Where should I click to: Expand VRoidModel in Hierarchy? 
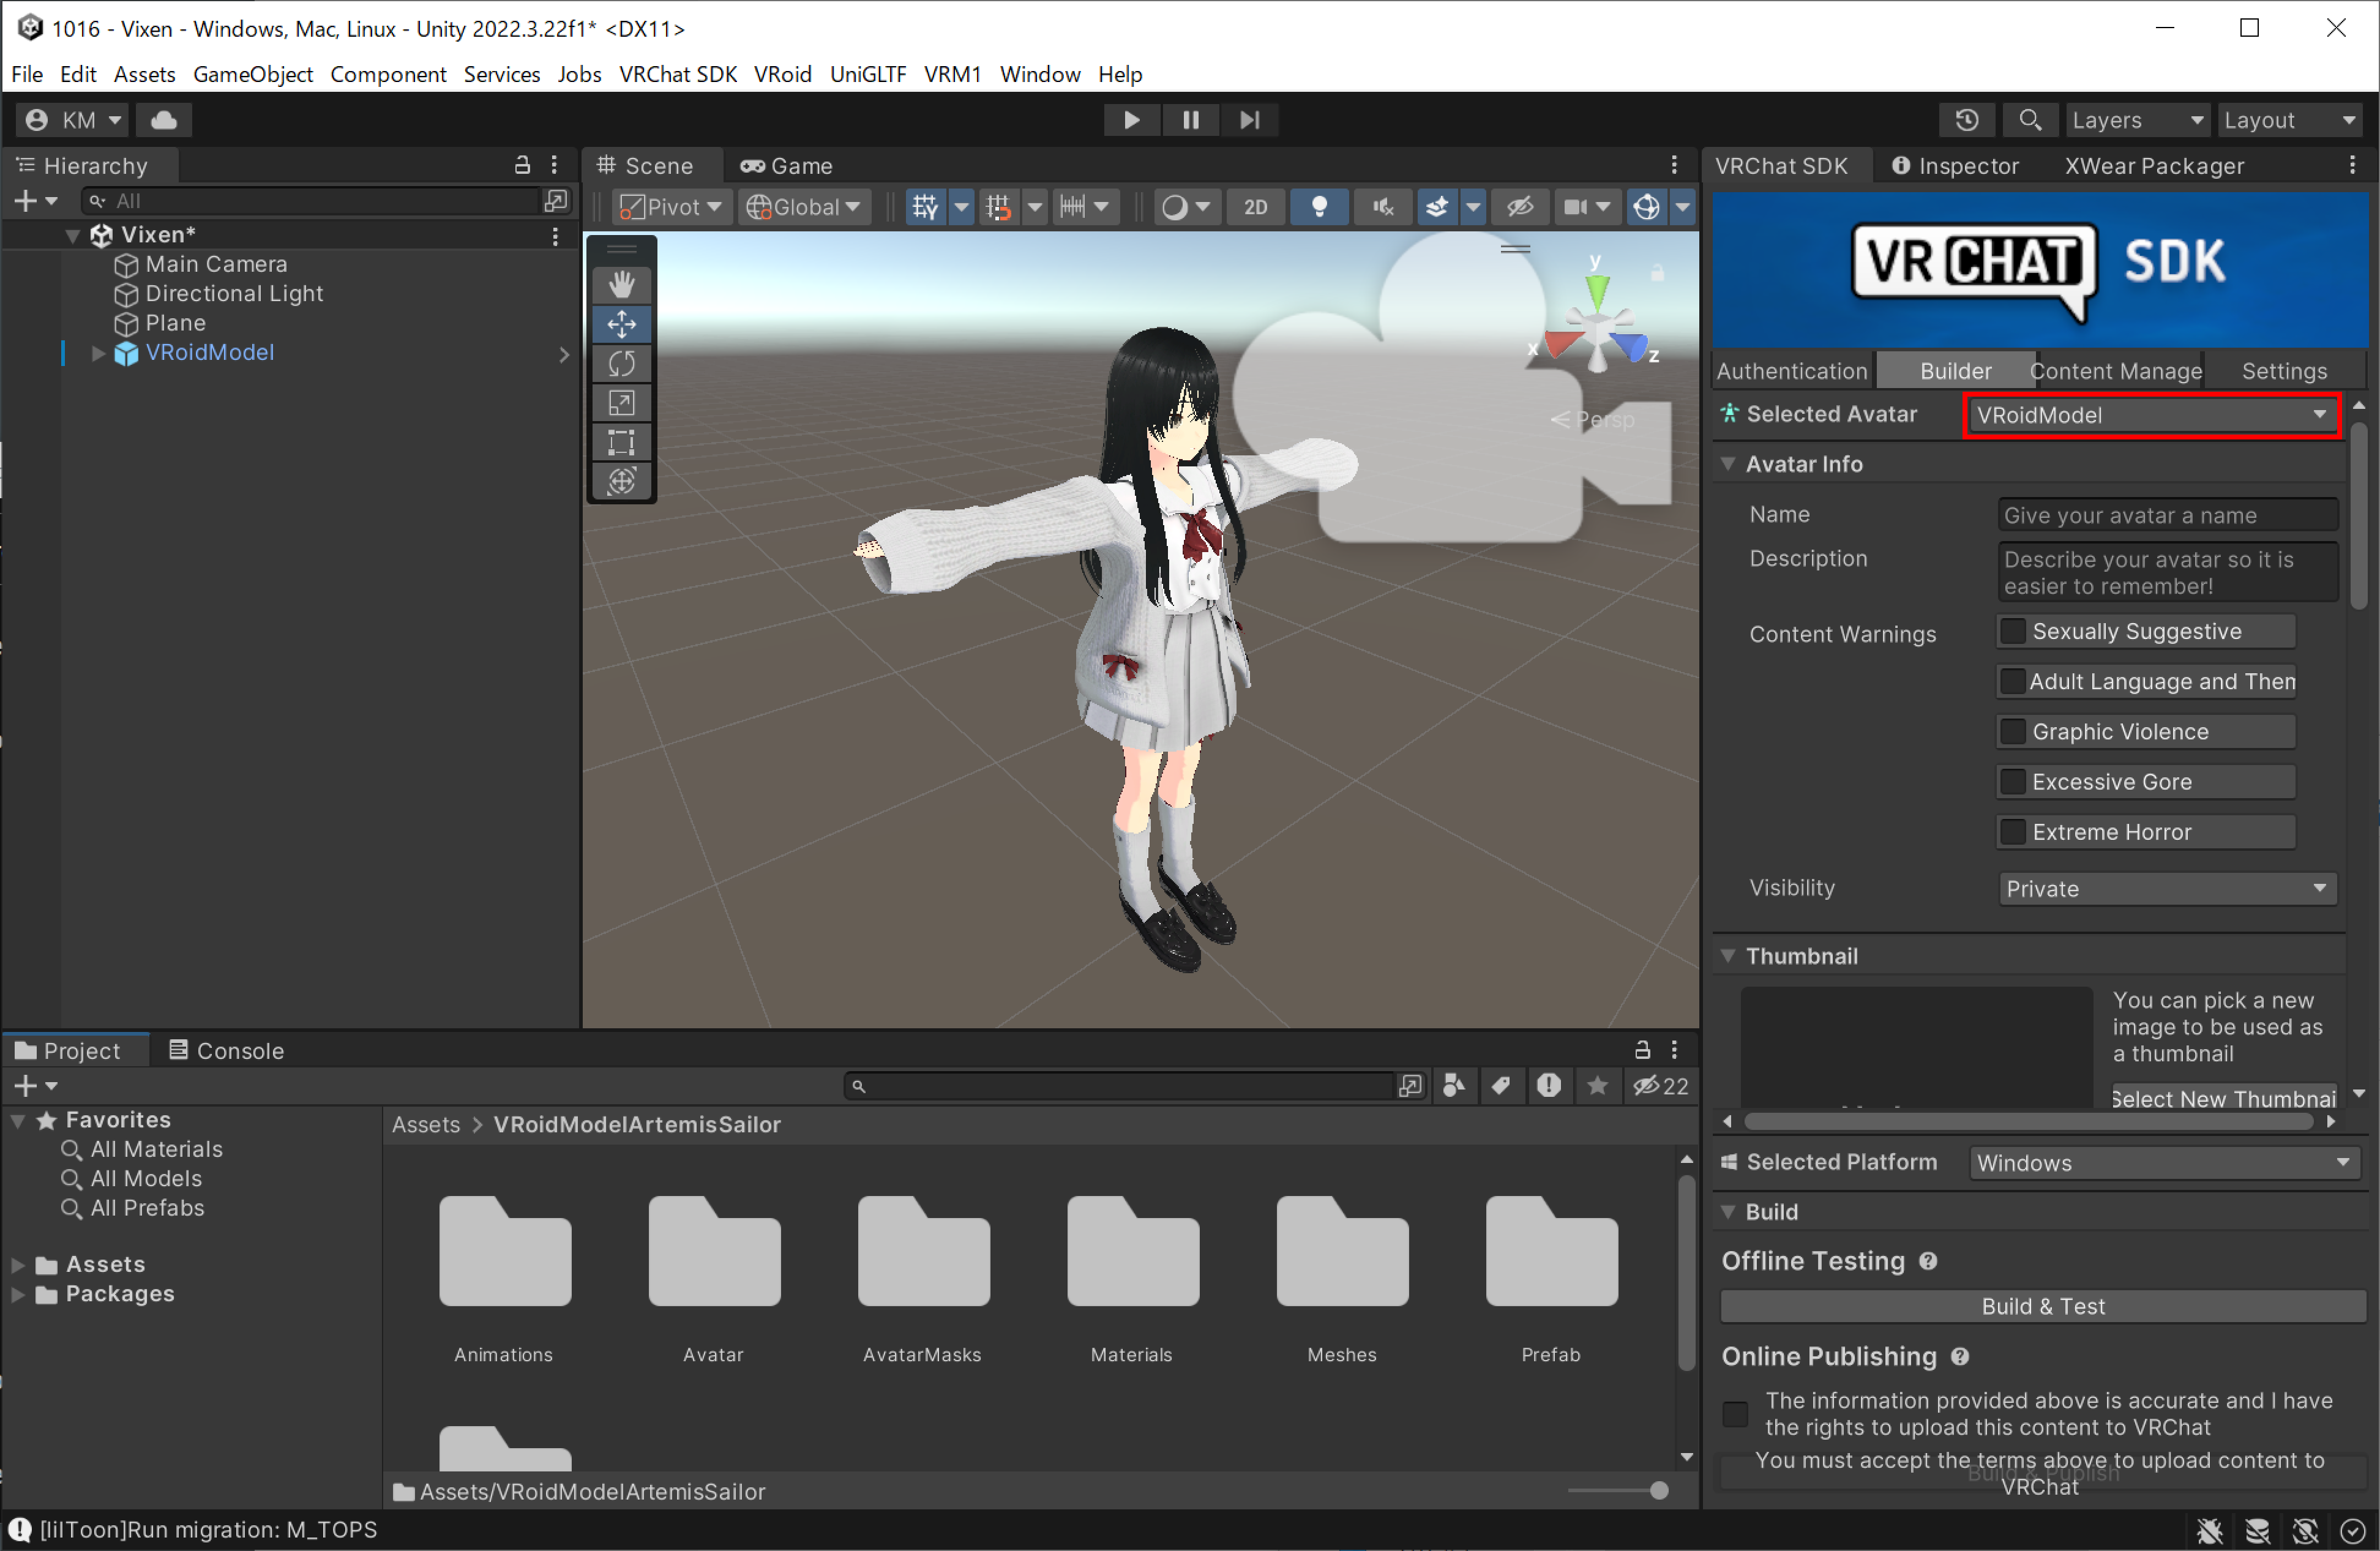pyautogui.click(x=98, y=353)
